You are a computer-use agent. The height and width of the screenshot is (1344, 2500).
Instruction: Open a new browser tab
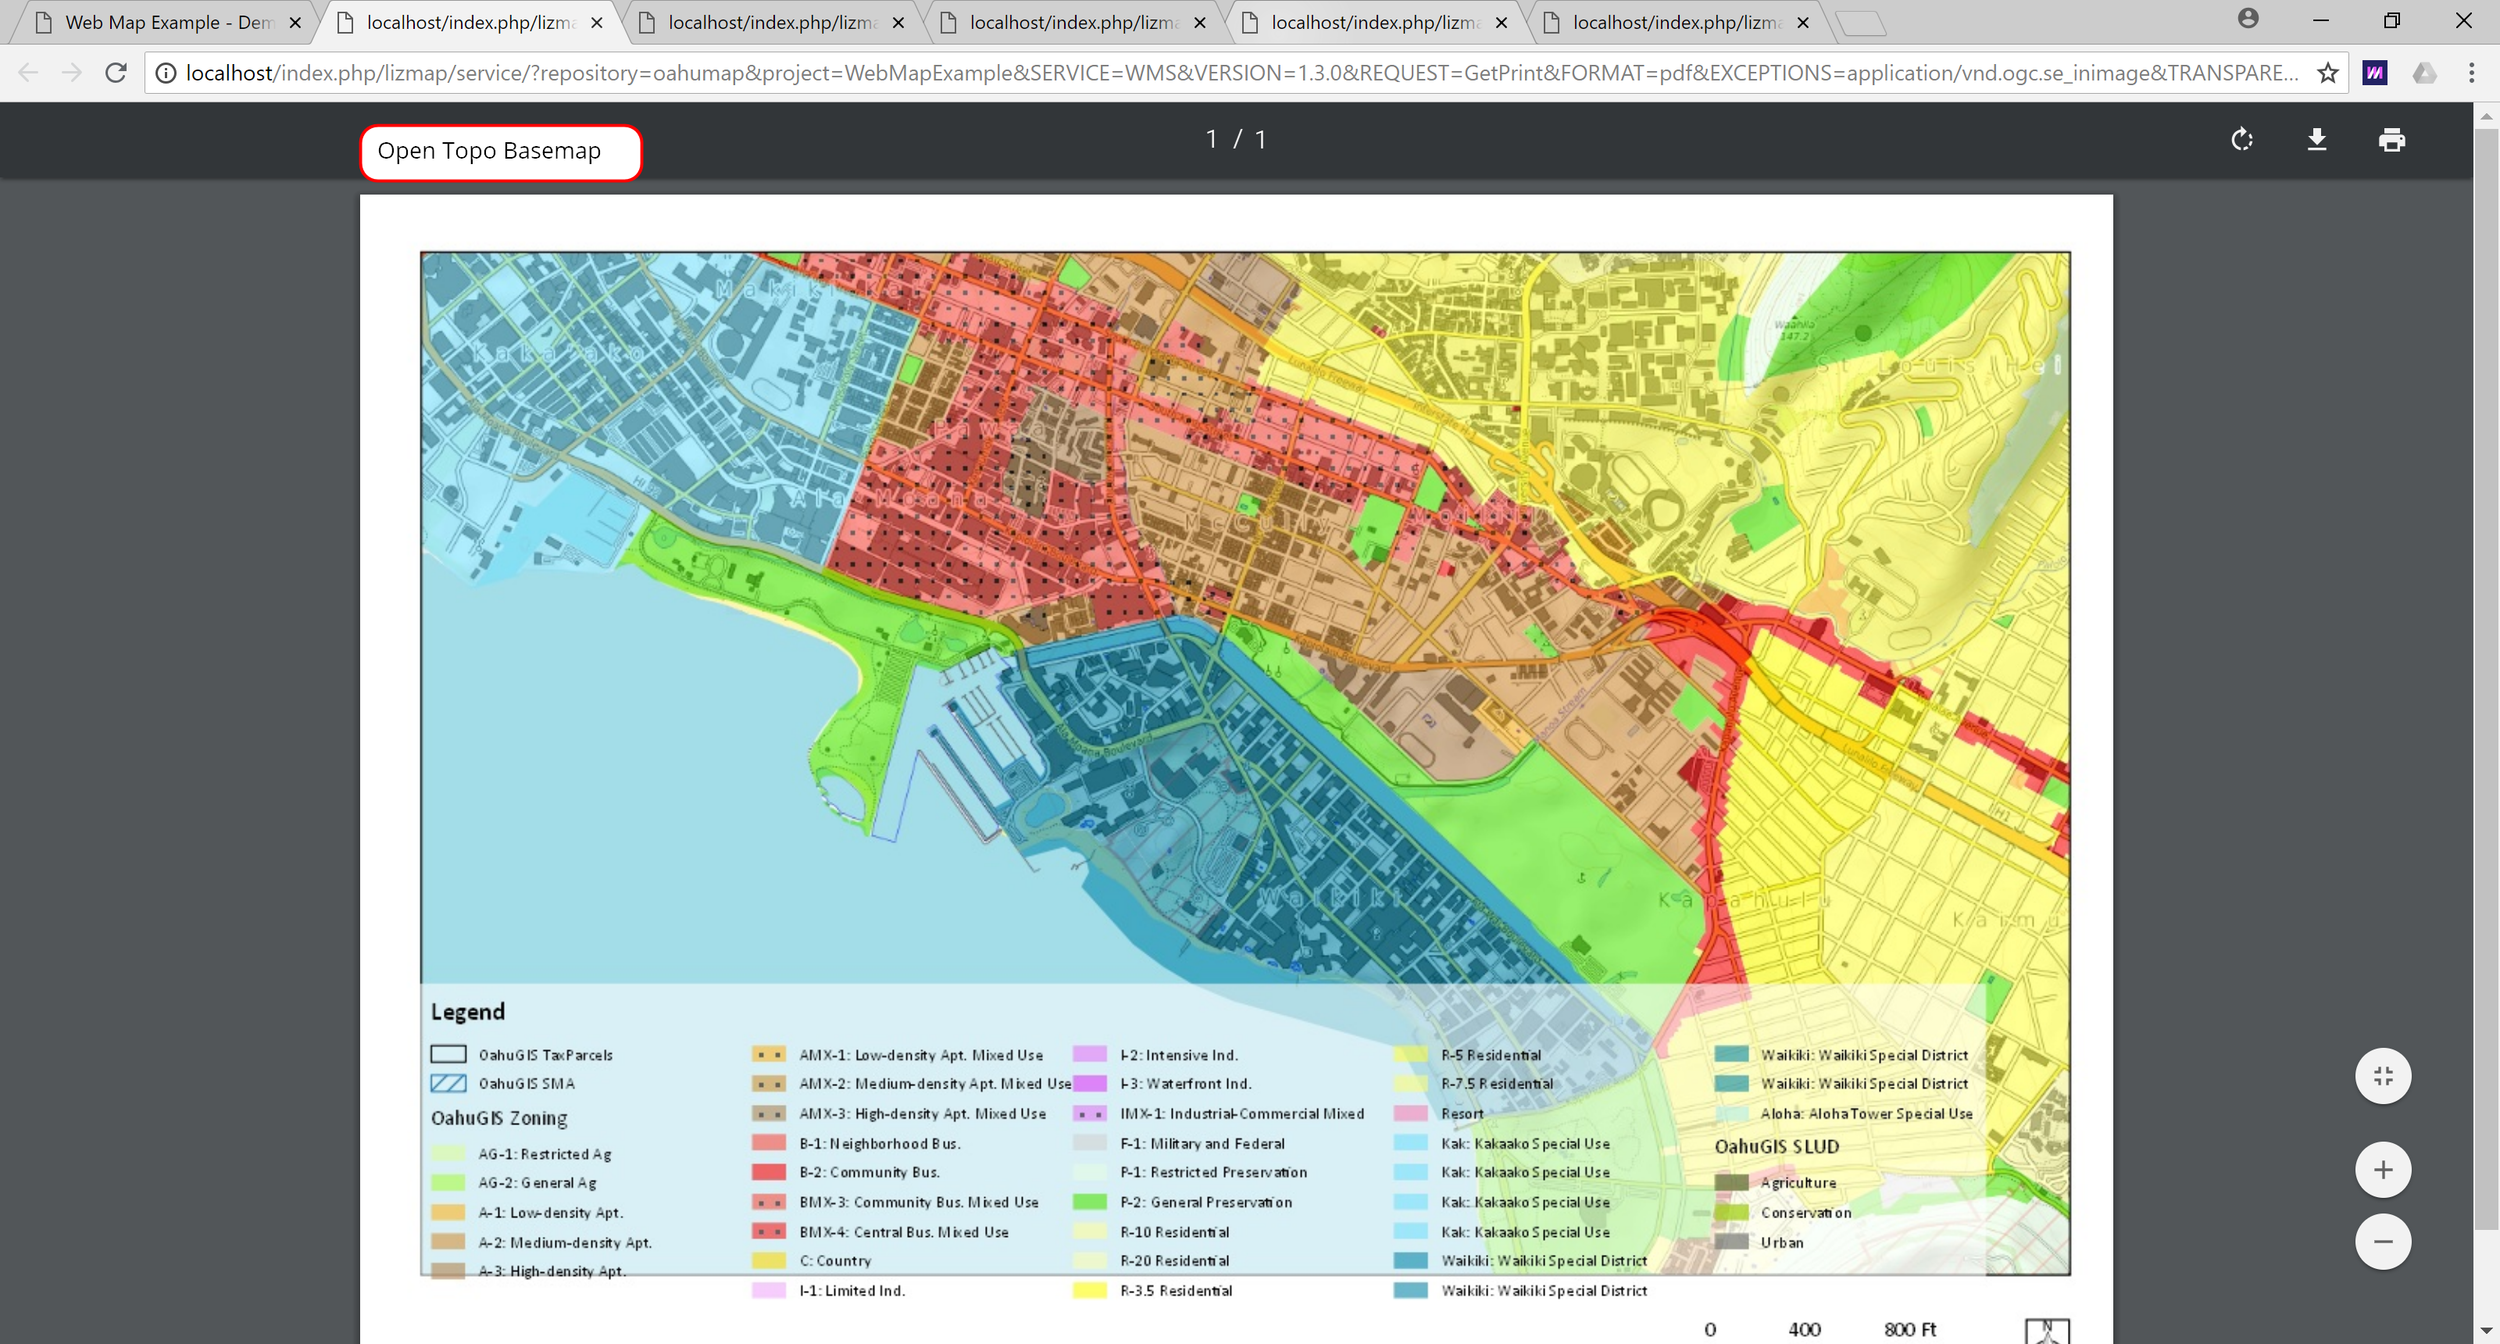click(1860, 23)
